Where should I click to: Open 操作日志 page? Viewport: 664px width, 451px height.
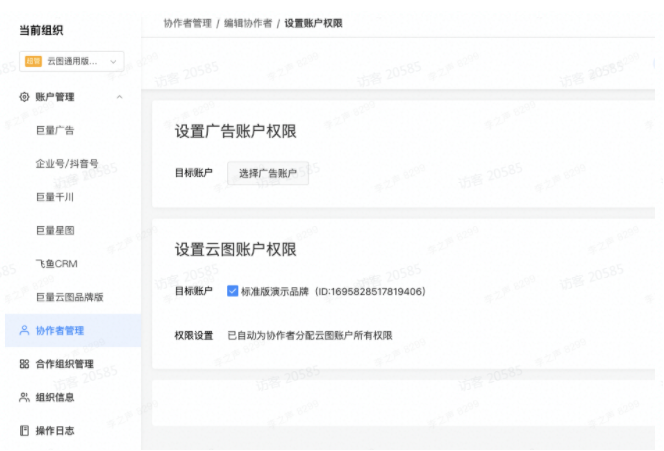pyautogui.click(x=55, y=431)
